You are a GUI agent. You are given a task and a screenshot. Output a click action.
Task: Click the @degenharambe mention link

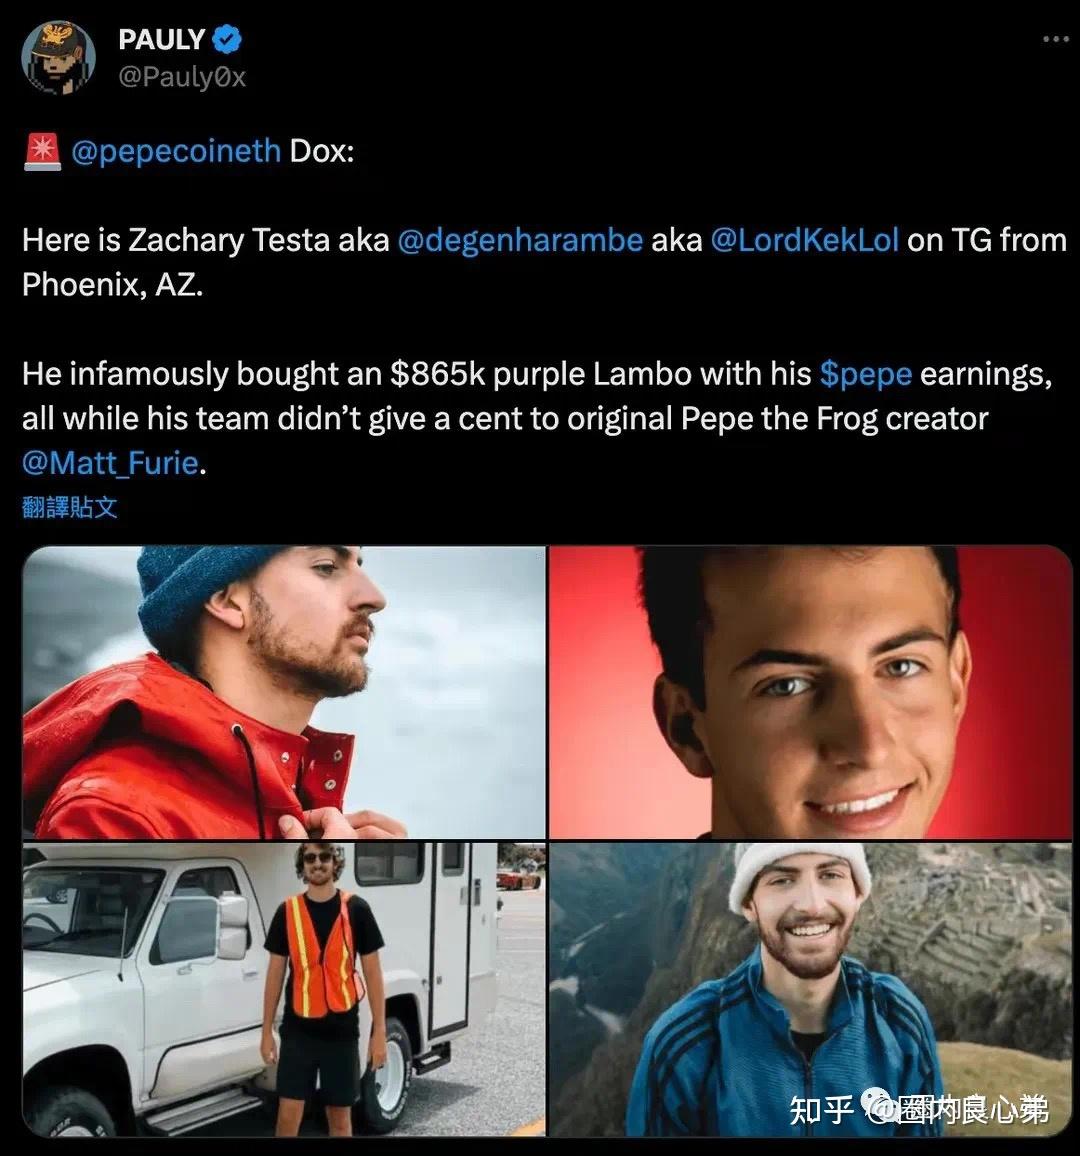click(x=519, y=241)
